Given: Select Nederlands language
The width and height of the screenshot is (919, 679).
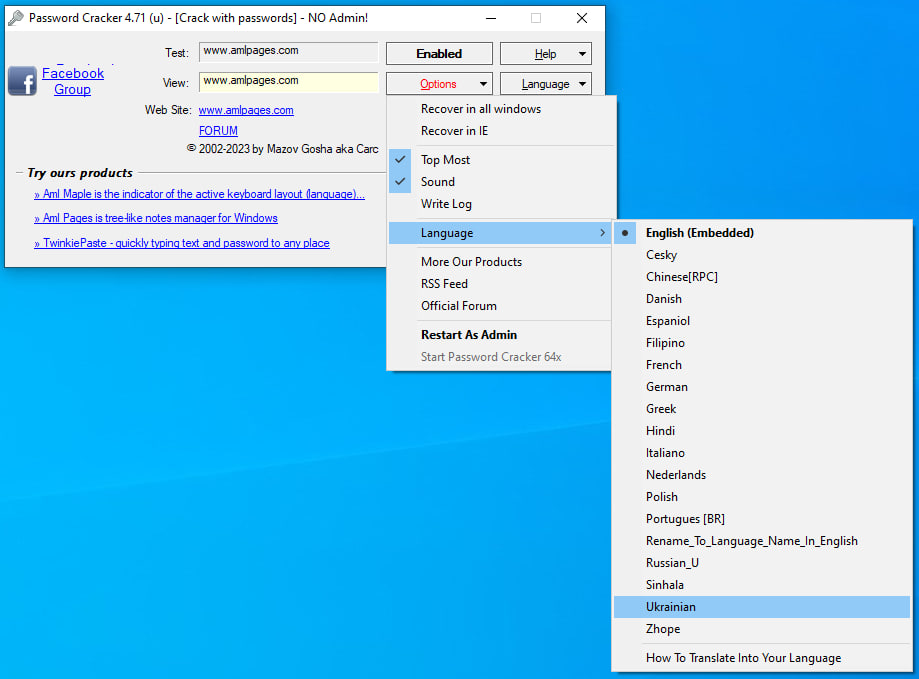Looking at the screenshot, I should pyautogui.click(x=762, y=475).
